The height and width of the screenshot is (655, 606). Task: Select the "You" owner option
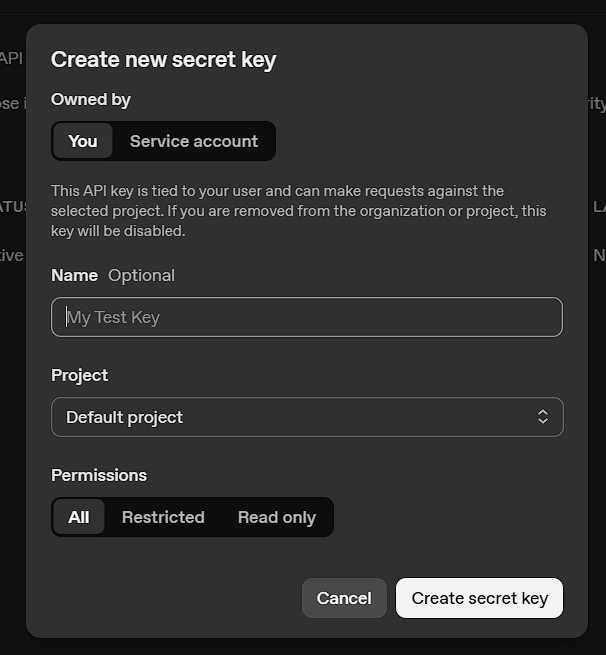[x=83, y=141]
